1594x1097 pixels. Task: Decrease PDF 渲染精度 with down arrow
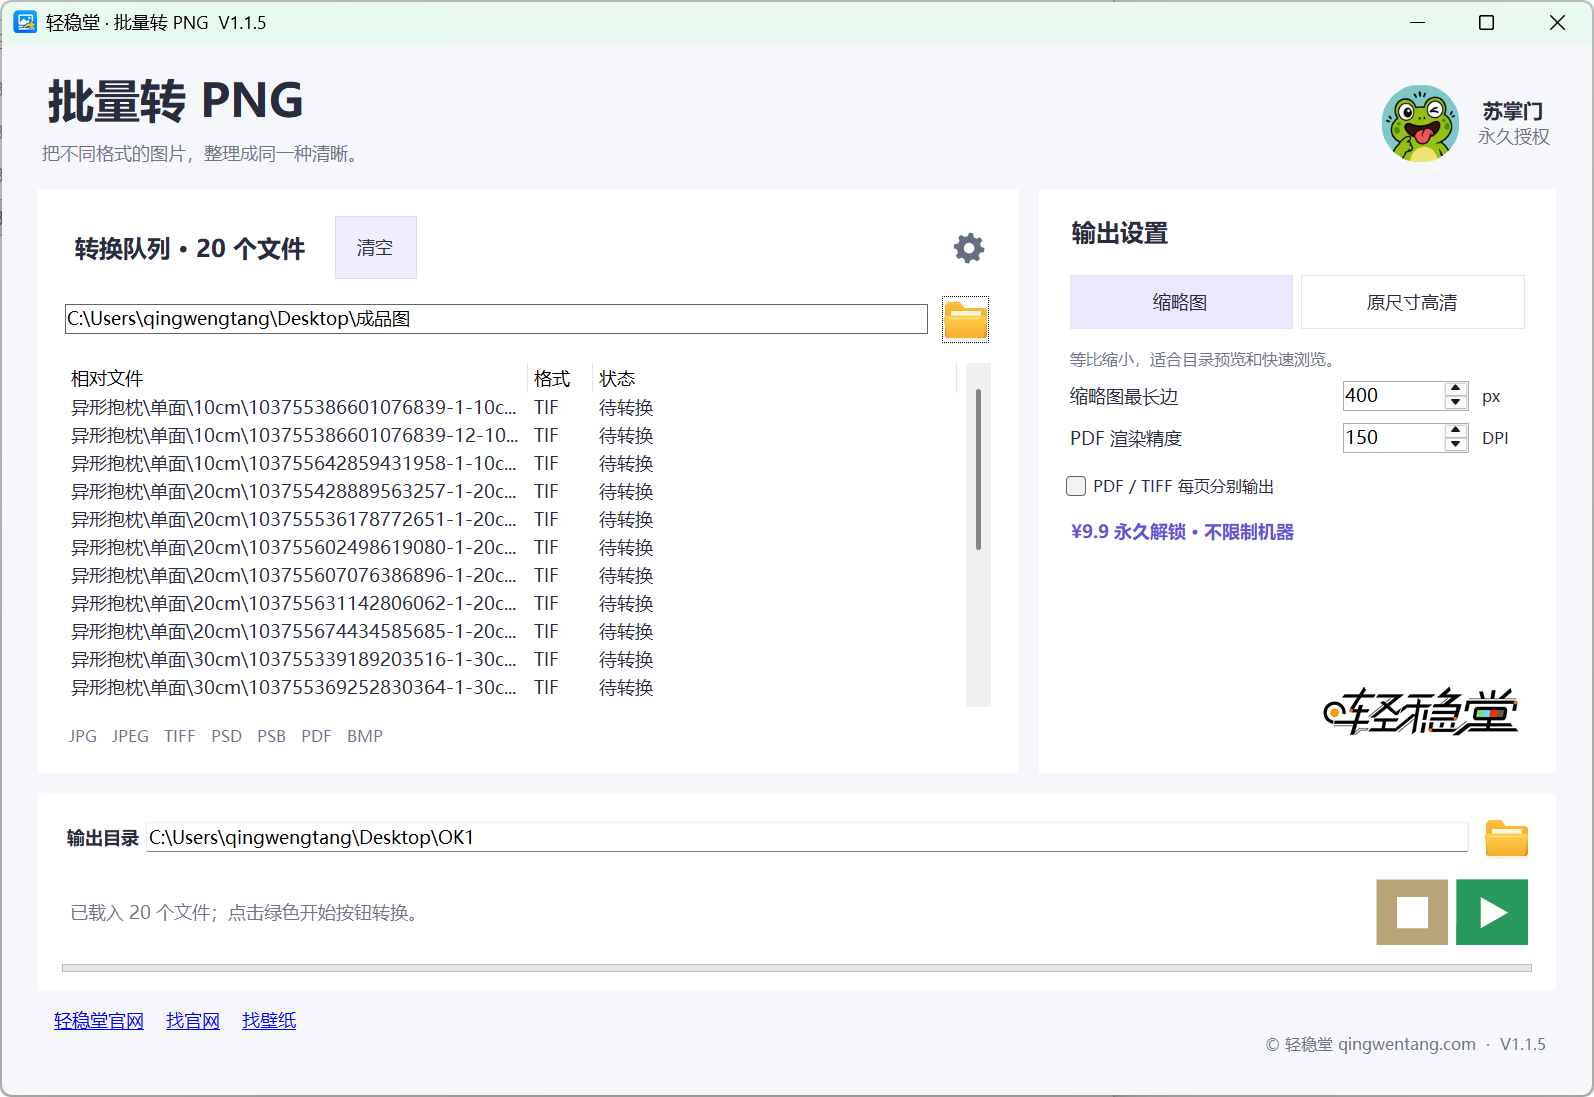click(x=1456, y=445)
